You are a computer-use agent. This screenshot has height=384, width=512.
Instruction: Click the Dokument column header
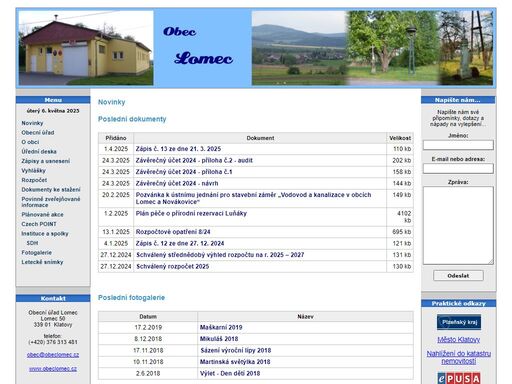coord(260,138)
